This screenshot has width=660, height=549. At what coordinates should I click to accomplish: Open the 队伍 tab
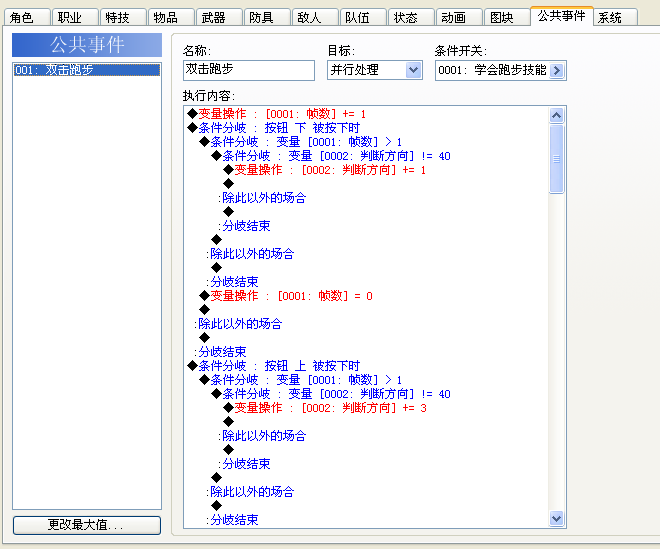point(363,17)
